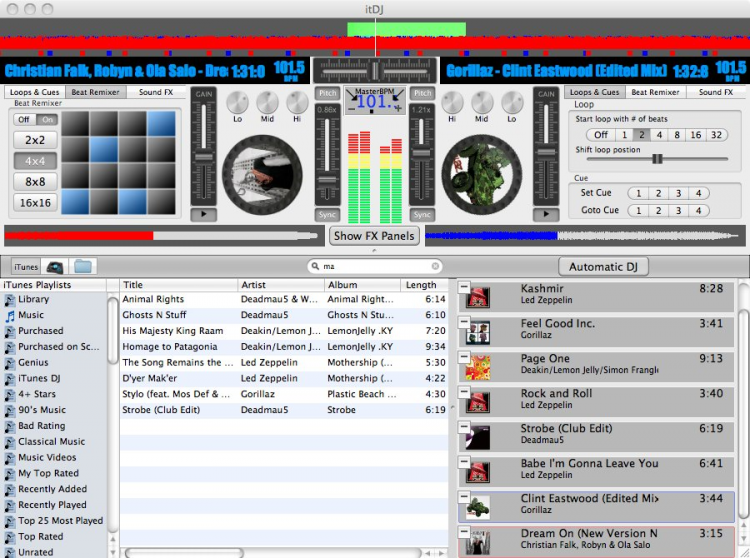Set Cue point 3
The image size is (750, 558).
[x=678, y=193]
